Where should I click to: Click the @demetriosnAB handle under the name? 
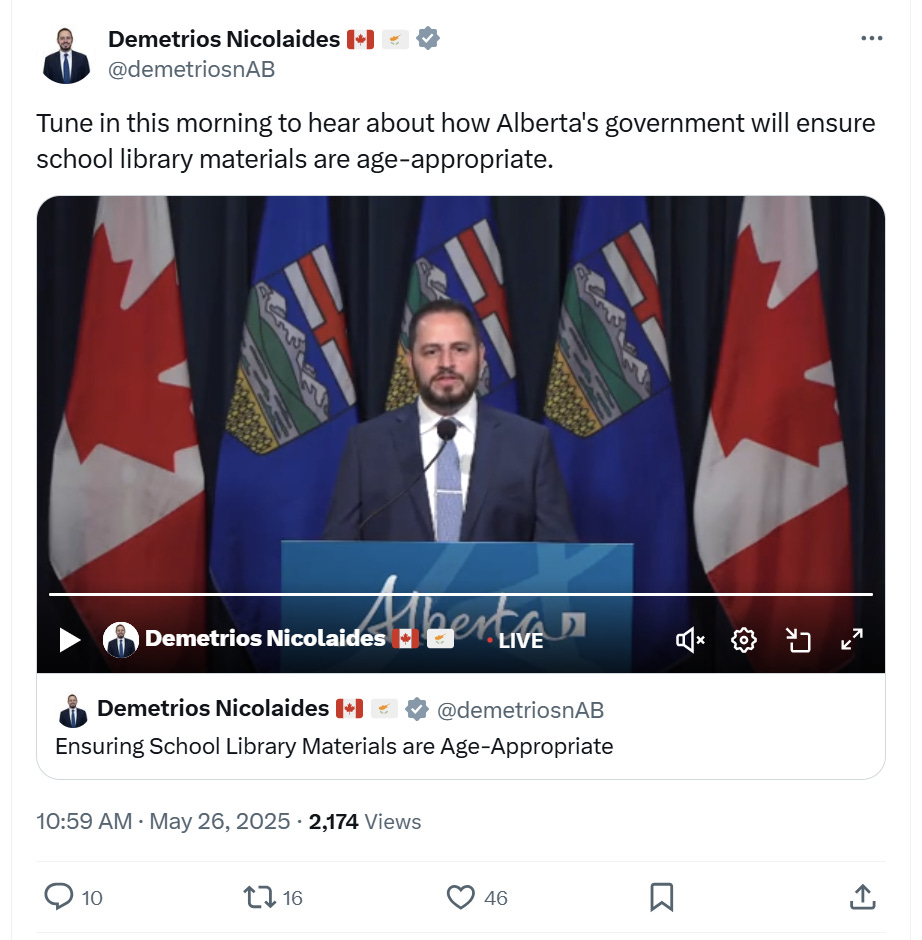tap(191, 70)
